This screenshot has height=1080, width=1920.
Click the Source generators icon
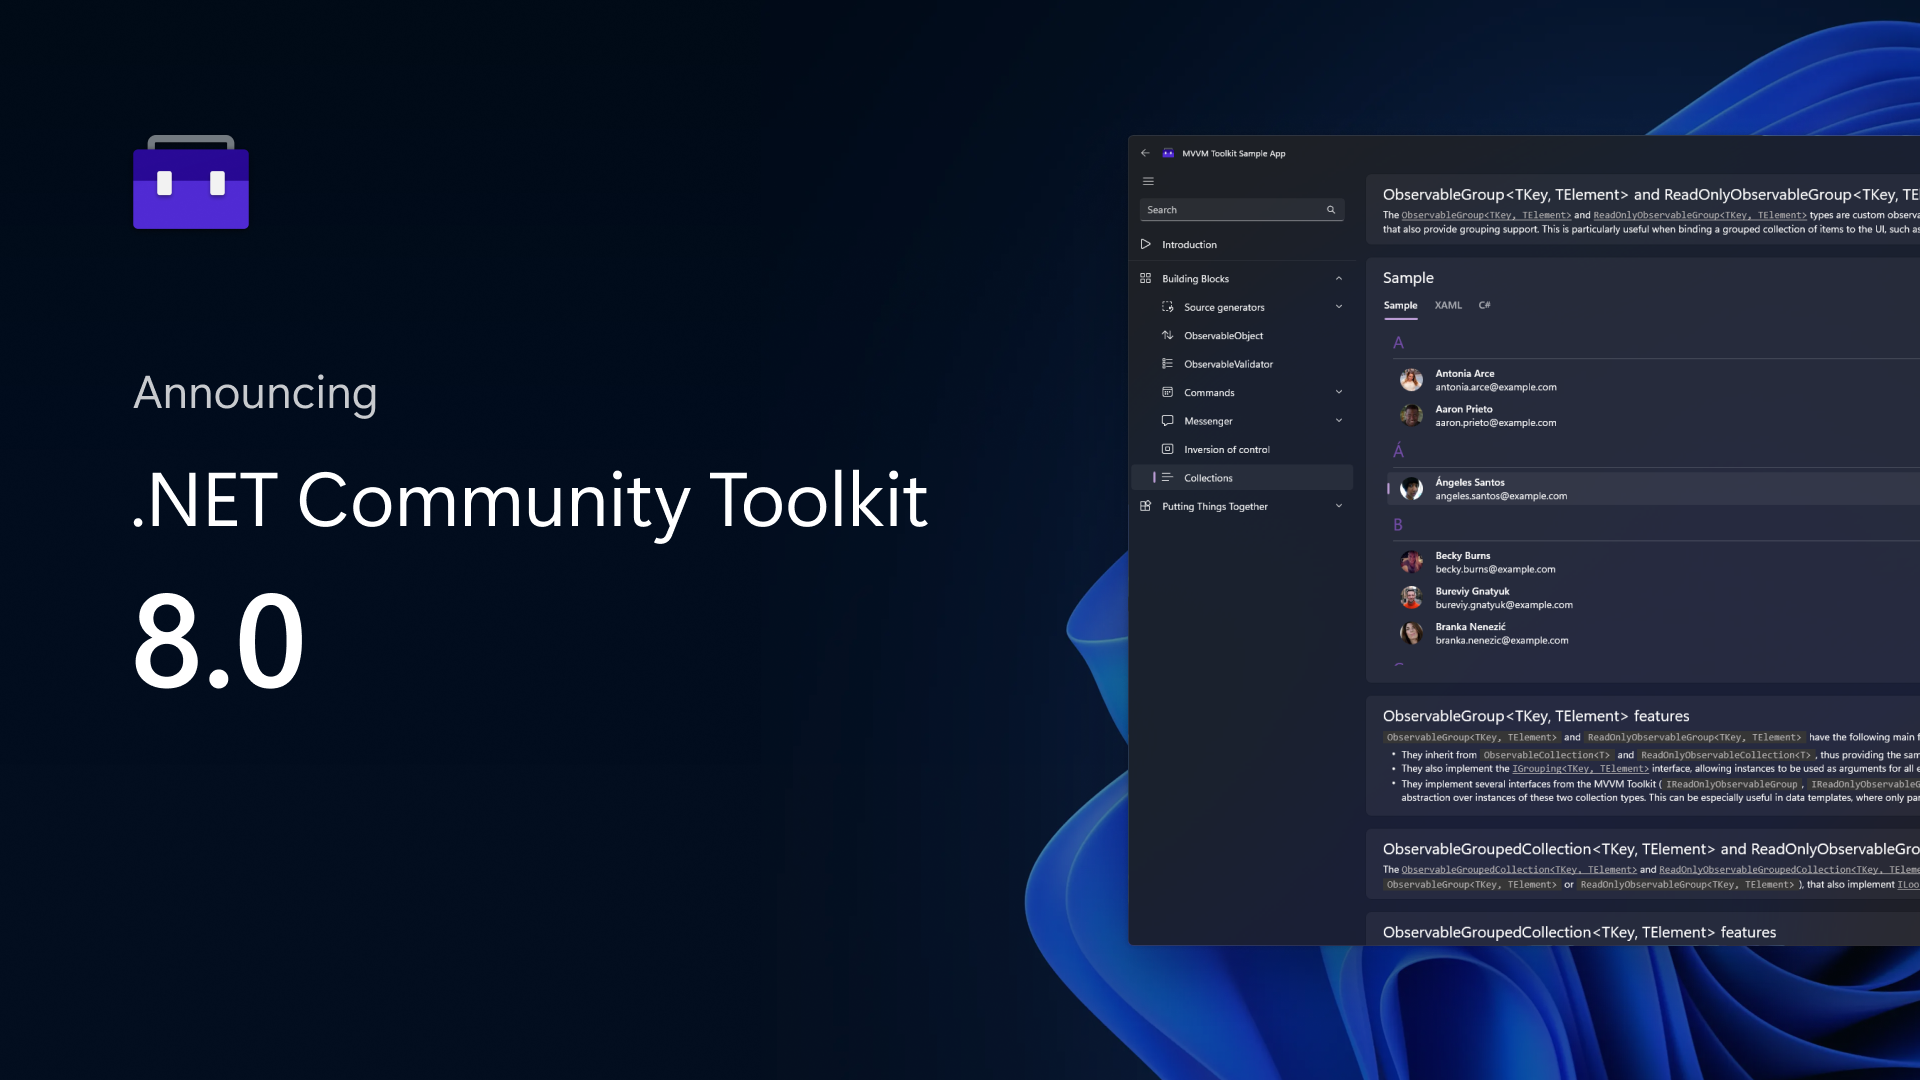1166,306
